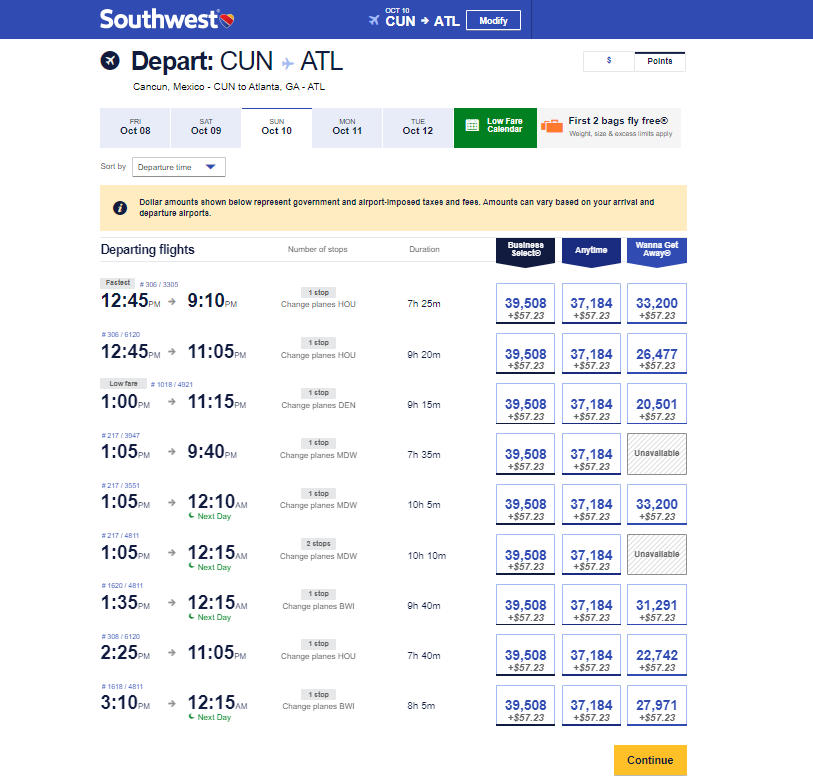Click the Change planes HOU link on the first flight
This screenshot has height=779, width=813.
317,304
